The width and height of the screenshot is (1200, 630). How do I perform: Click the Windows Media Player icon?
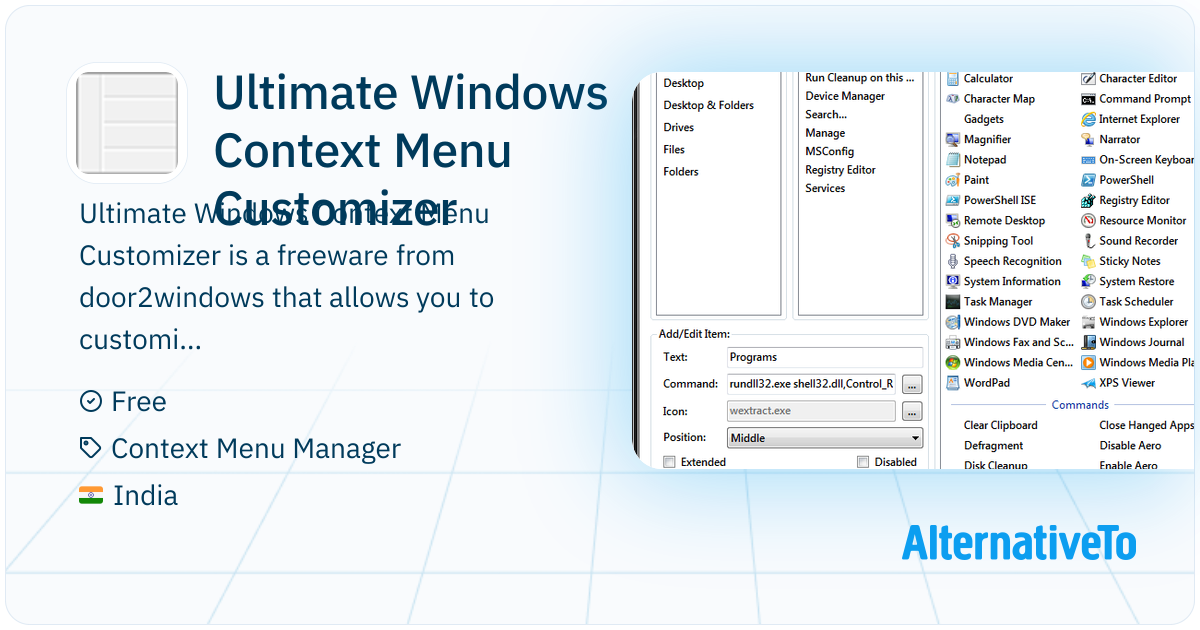1089,363
